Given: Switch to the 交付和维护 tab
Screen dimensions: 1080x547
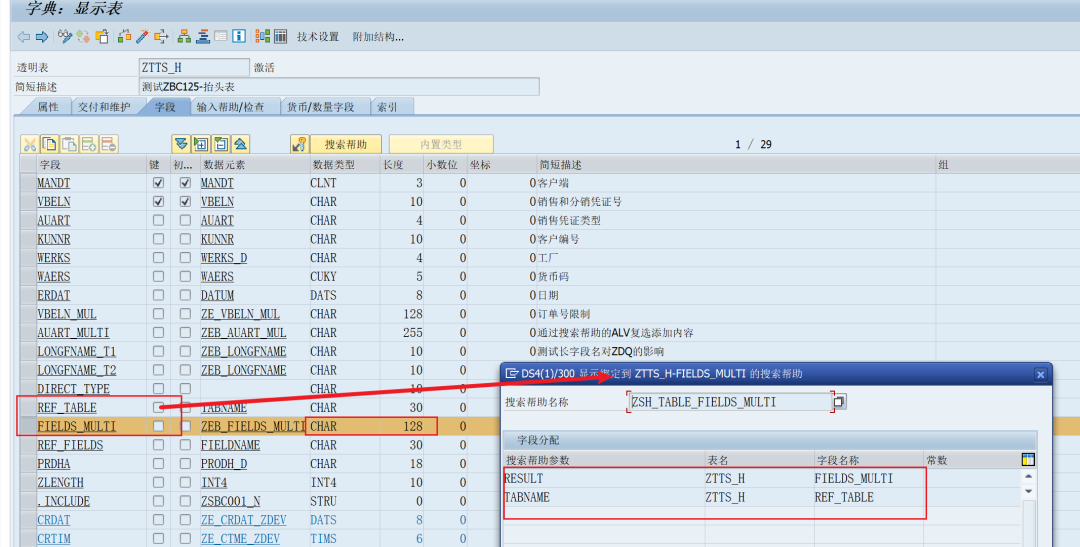Looking at the screenshot, I should click(104, 107).
